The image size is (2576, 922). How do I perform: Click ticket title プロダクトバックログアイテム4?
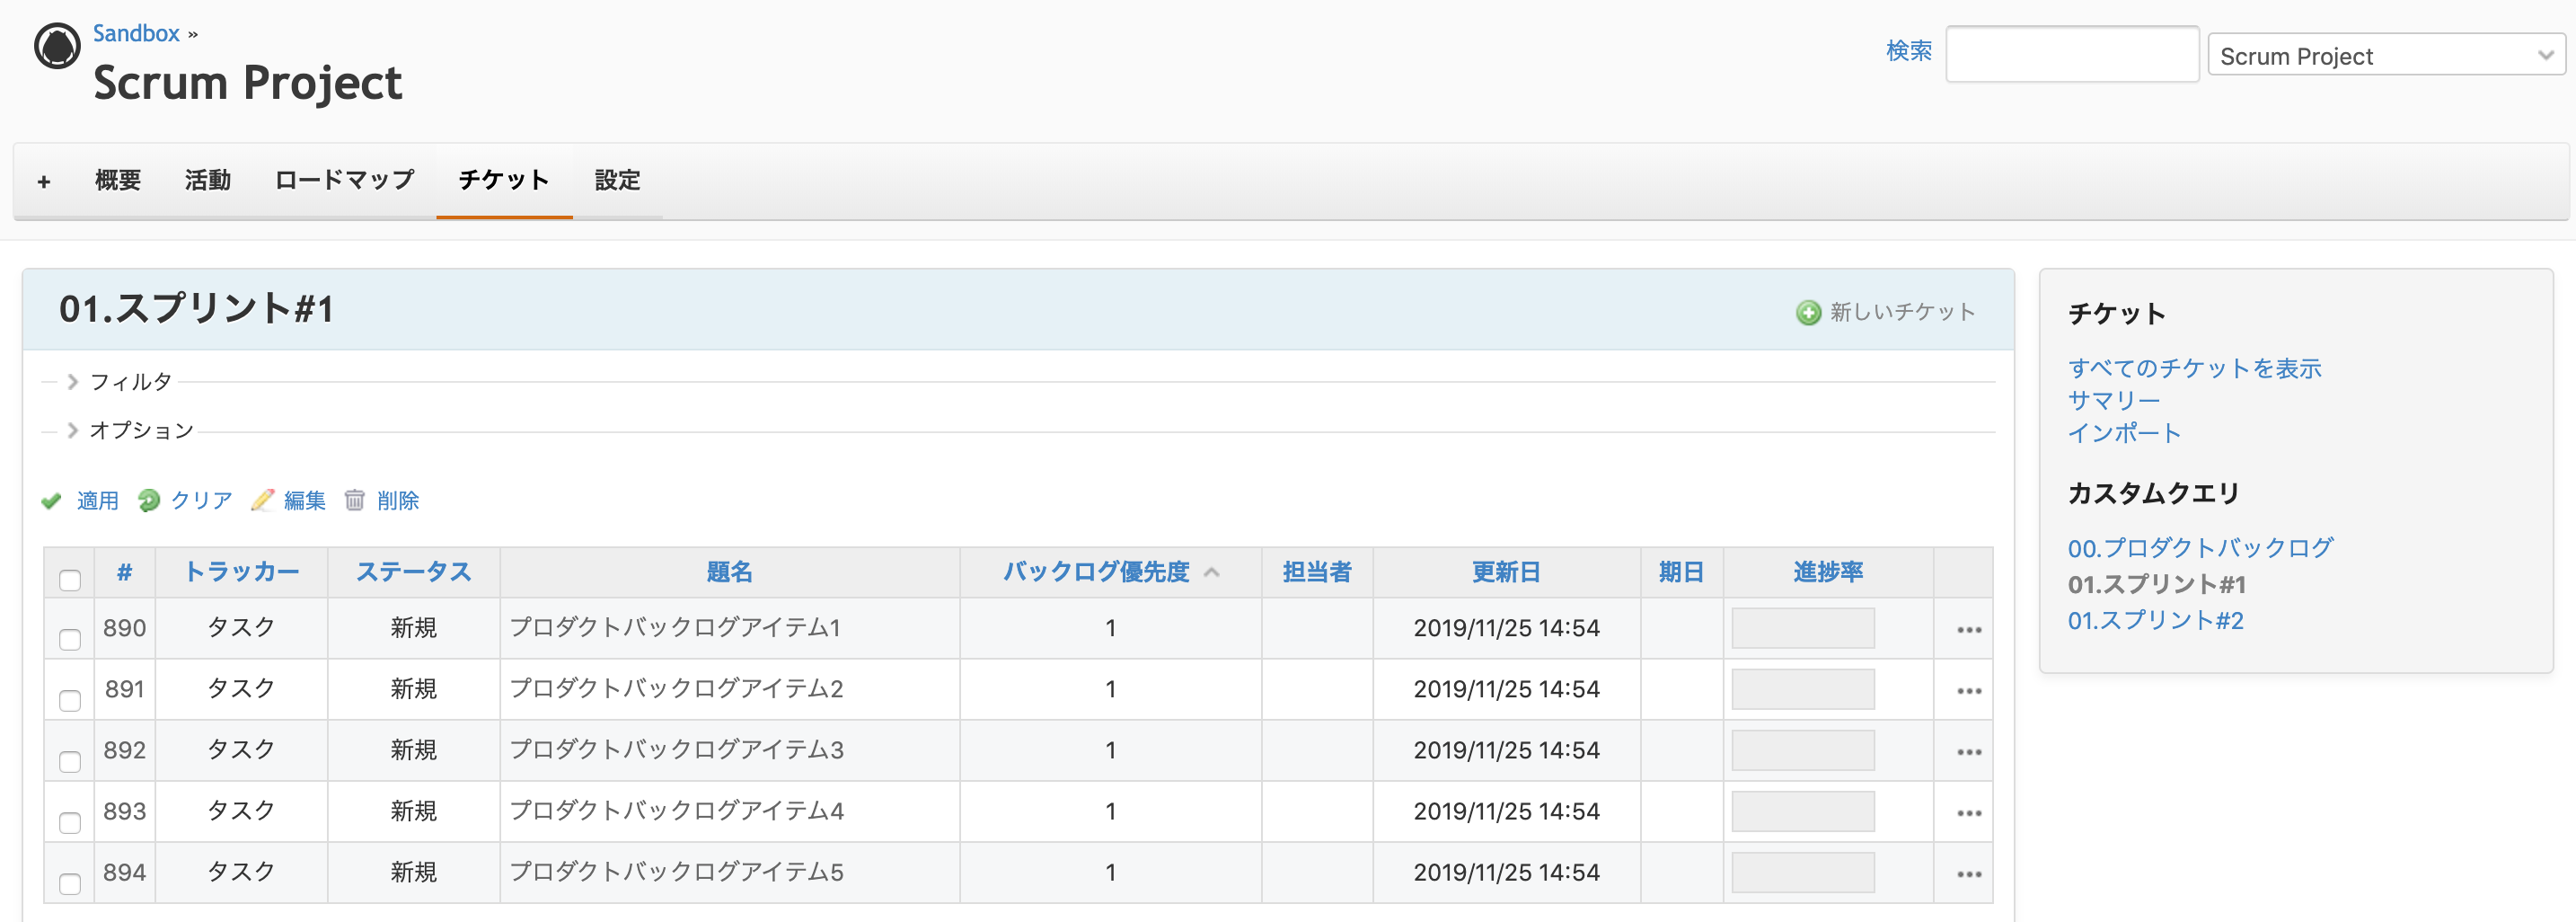coord(677,810)
